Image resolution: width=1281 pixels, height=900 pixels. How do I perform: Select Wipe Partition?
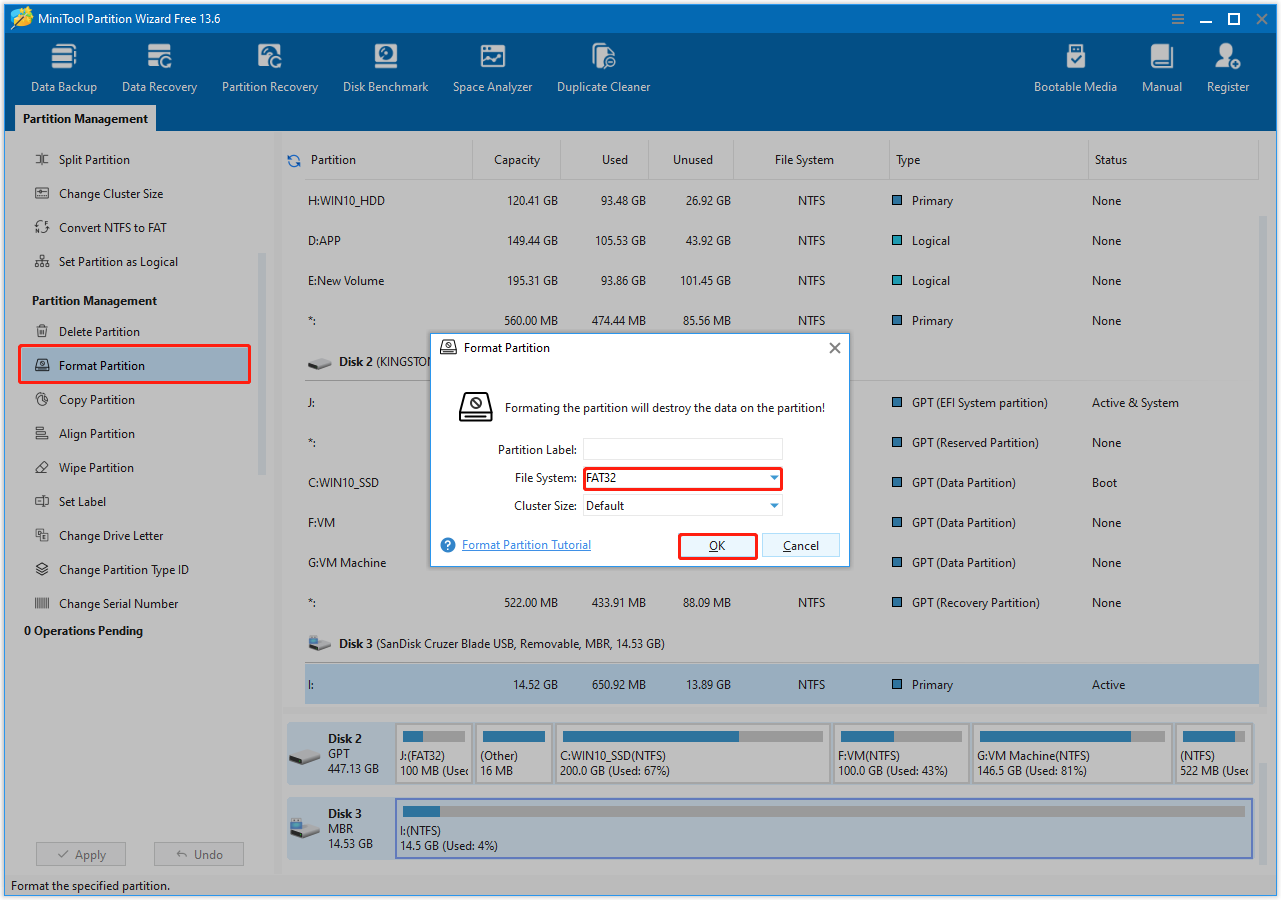[96, 468]
